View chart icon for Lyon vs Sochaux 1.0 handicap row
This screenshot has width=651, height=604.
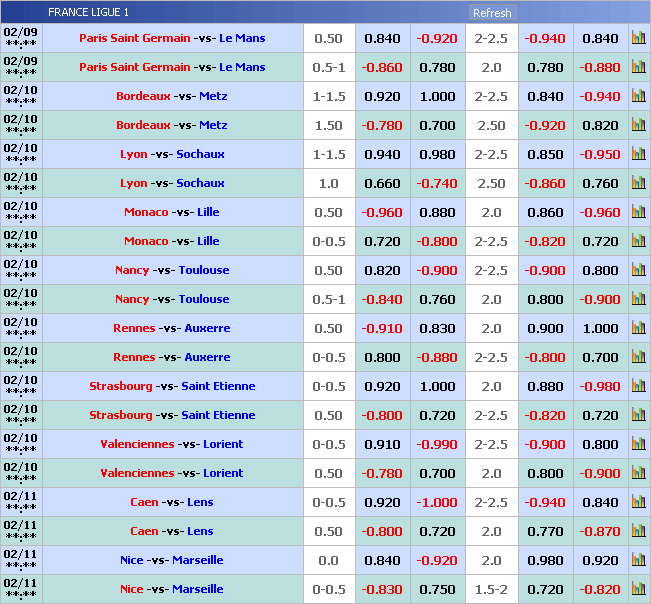638,183
